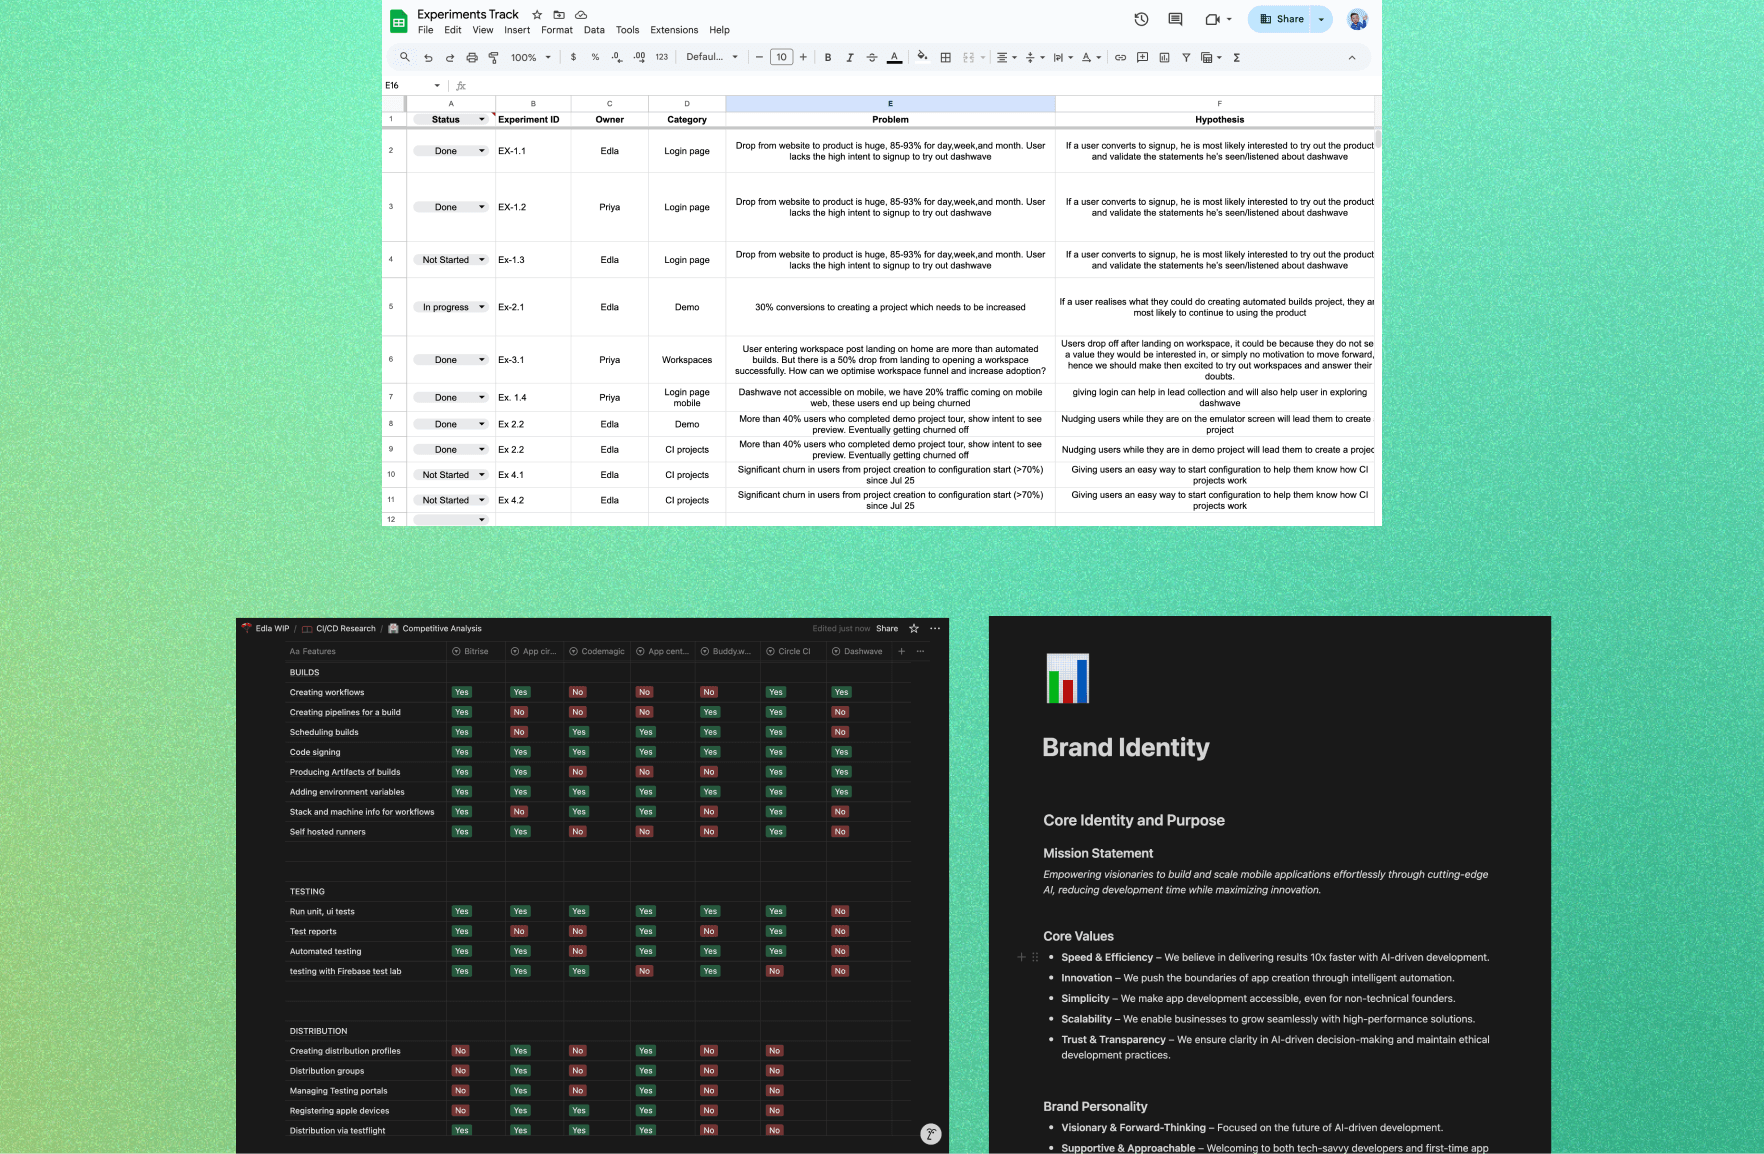The height and width of the screenshot is (1154, 1764).
Task: Open fill color picker
Action: coord(922,57)
